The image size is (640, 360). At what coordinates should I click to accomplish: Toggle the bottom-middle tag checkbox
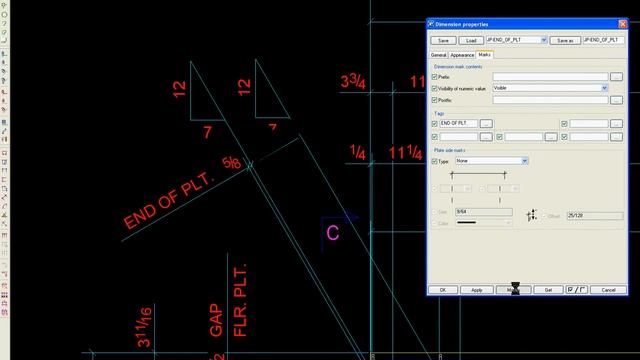(x=499, y=137)
